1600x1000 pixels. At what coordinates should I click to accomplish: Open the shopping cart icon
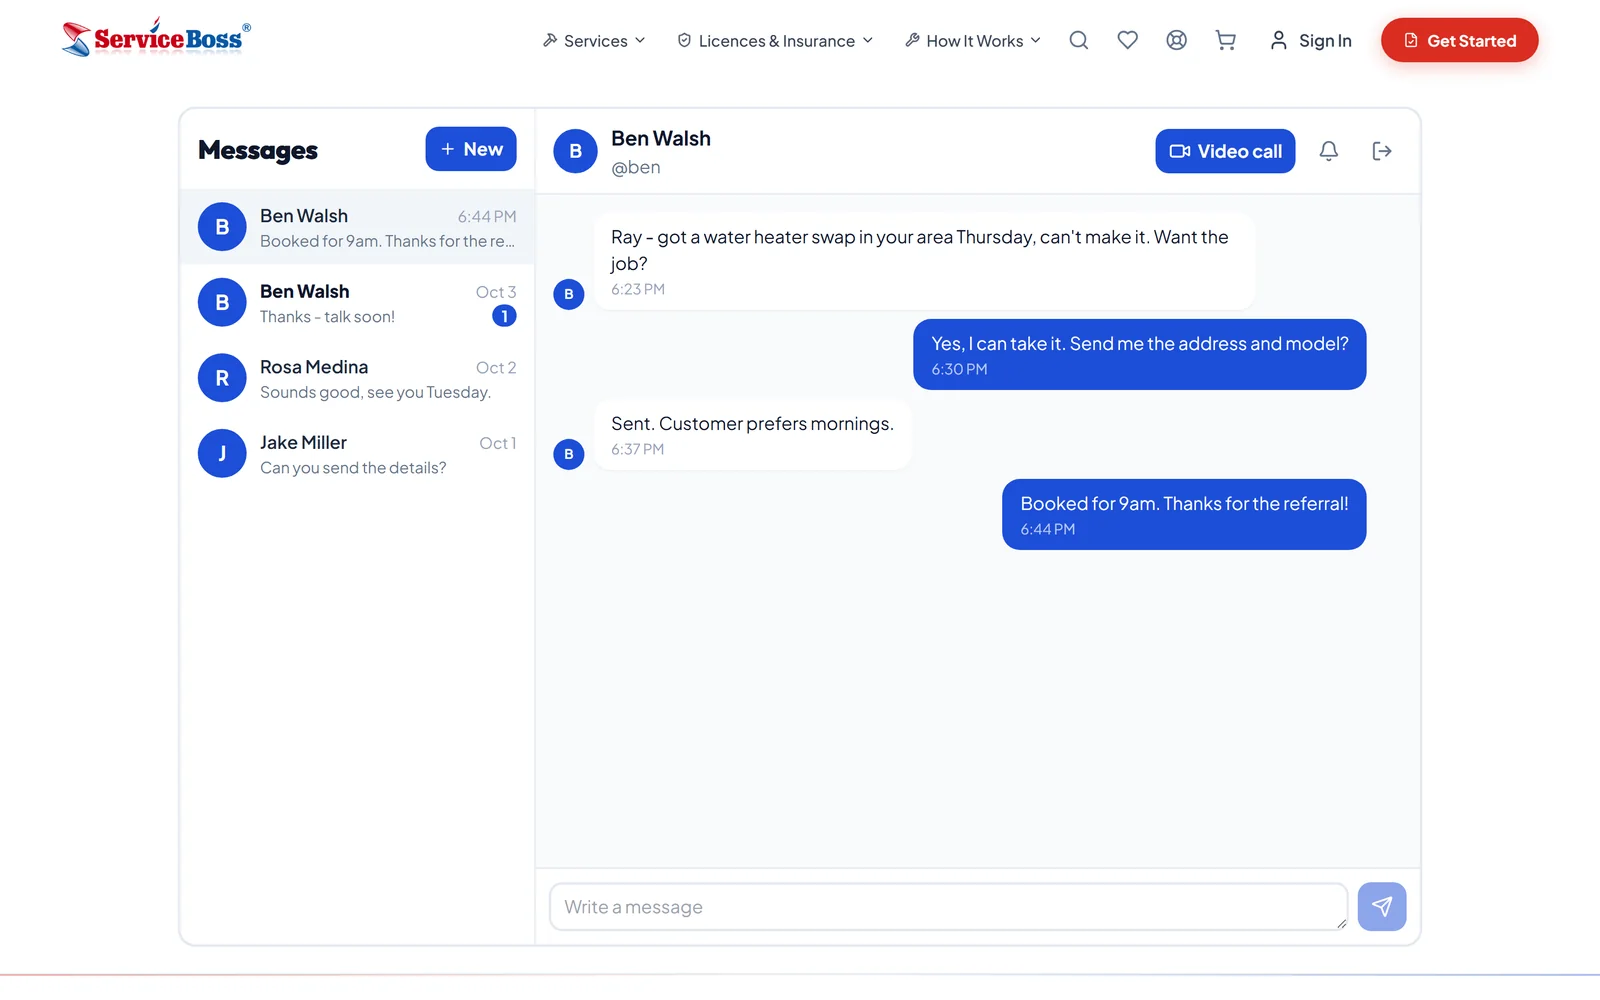[x=1225, y=40]
